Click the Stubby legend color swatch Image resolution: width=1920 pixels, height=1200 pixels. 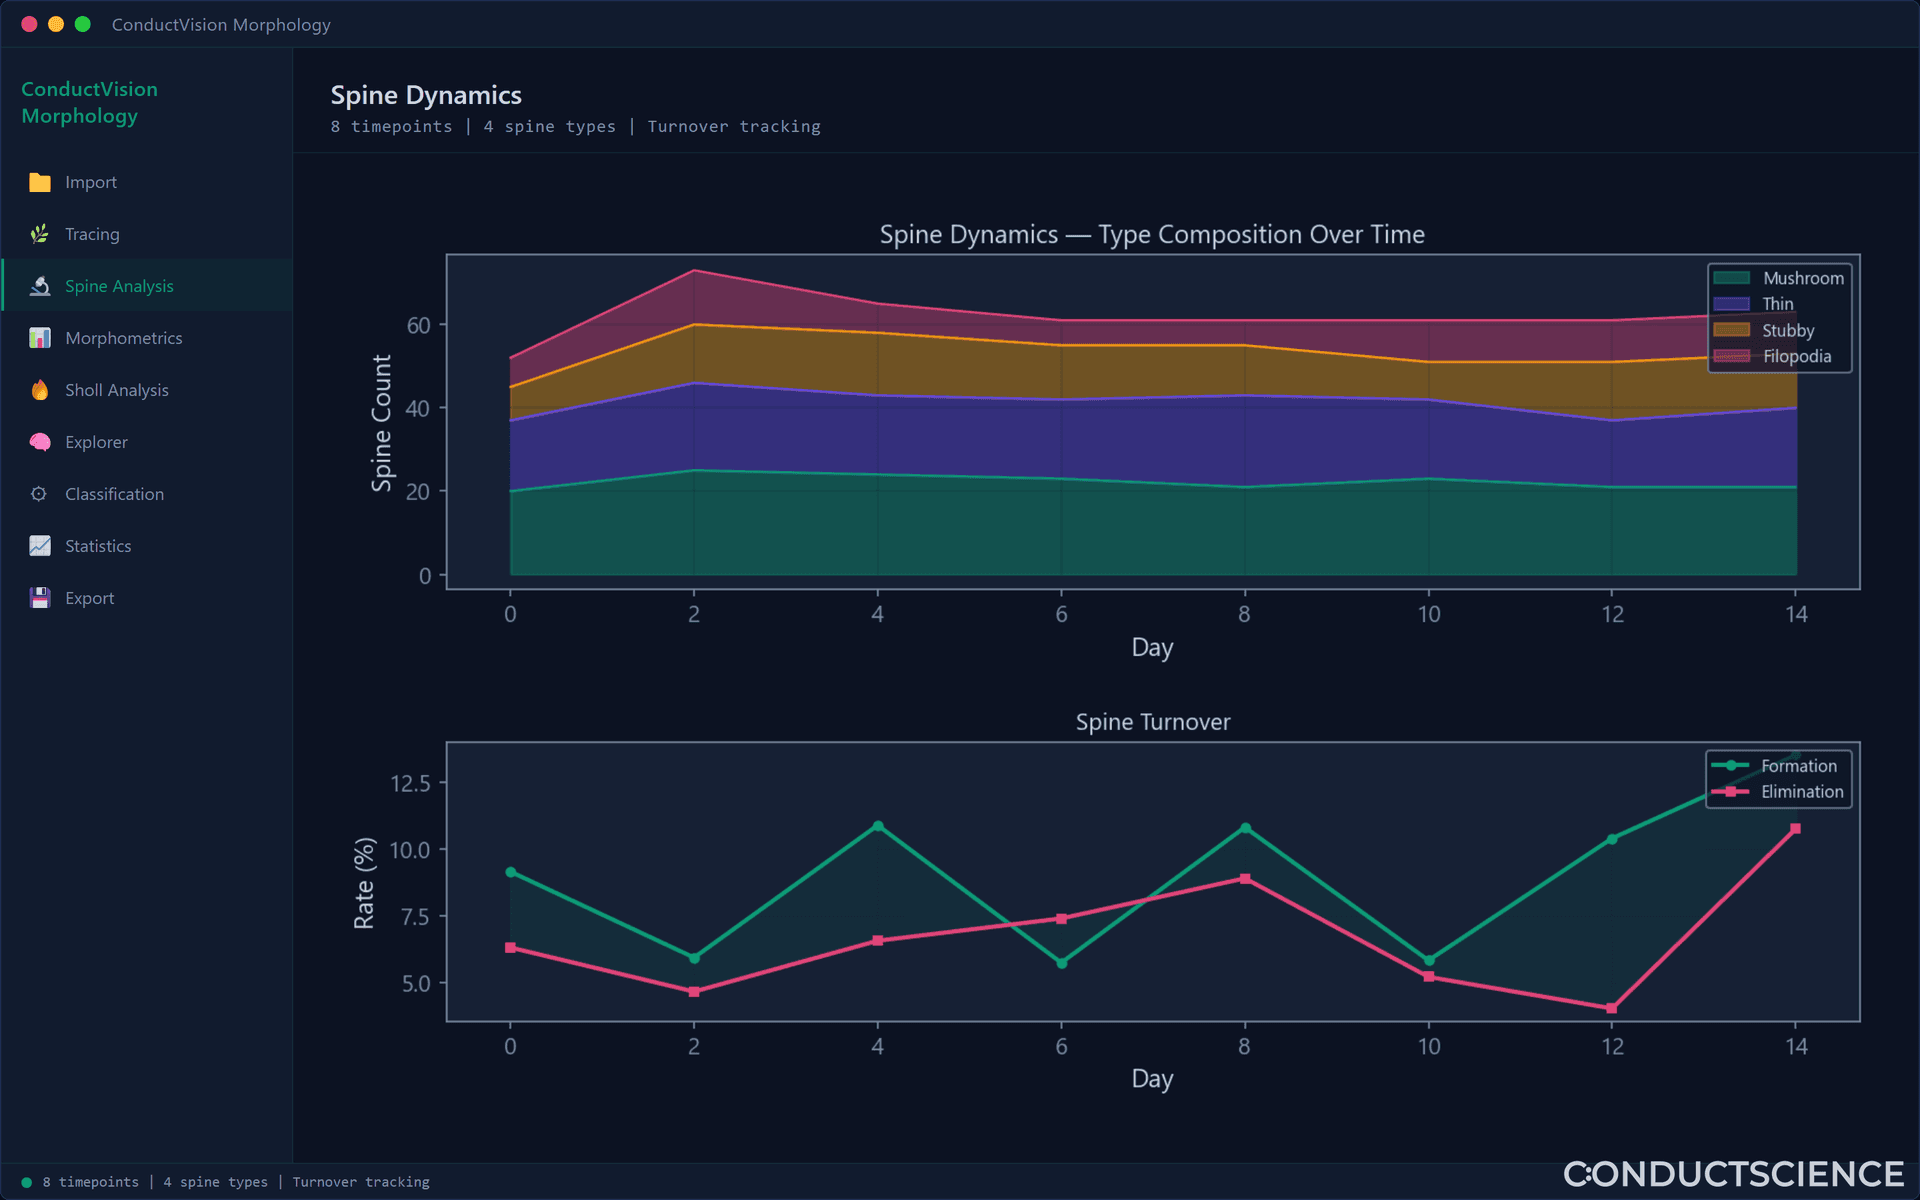click(1732, 330)
